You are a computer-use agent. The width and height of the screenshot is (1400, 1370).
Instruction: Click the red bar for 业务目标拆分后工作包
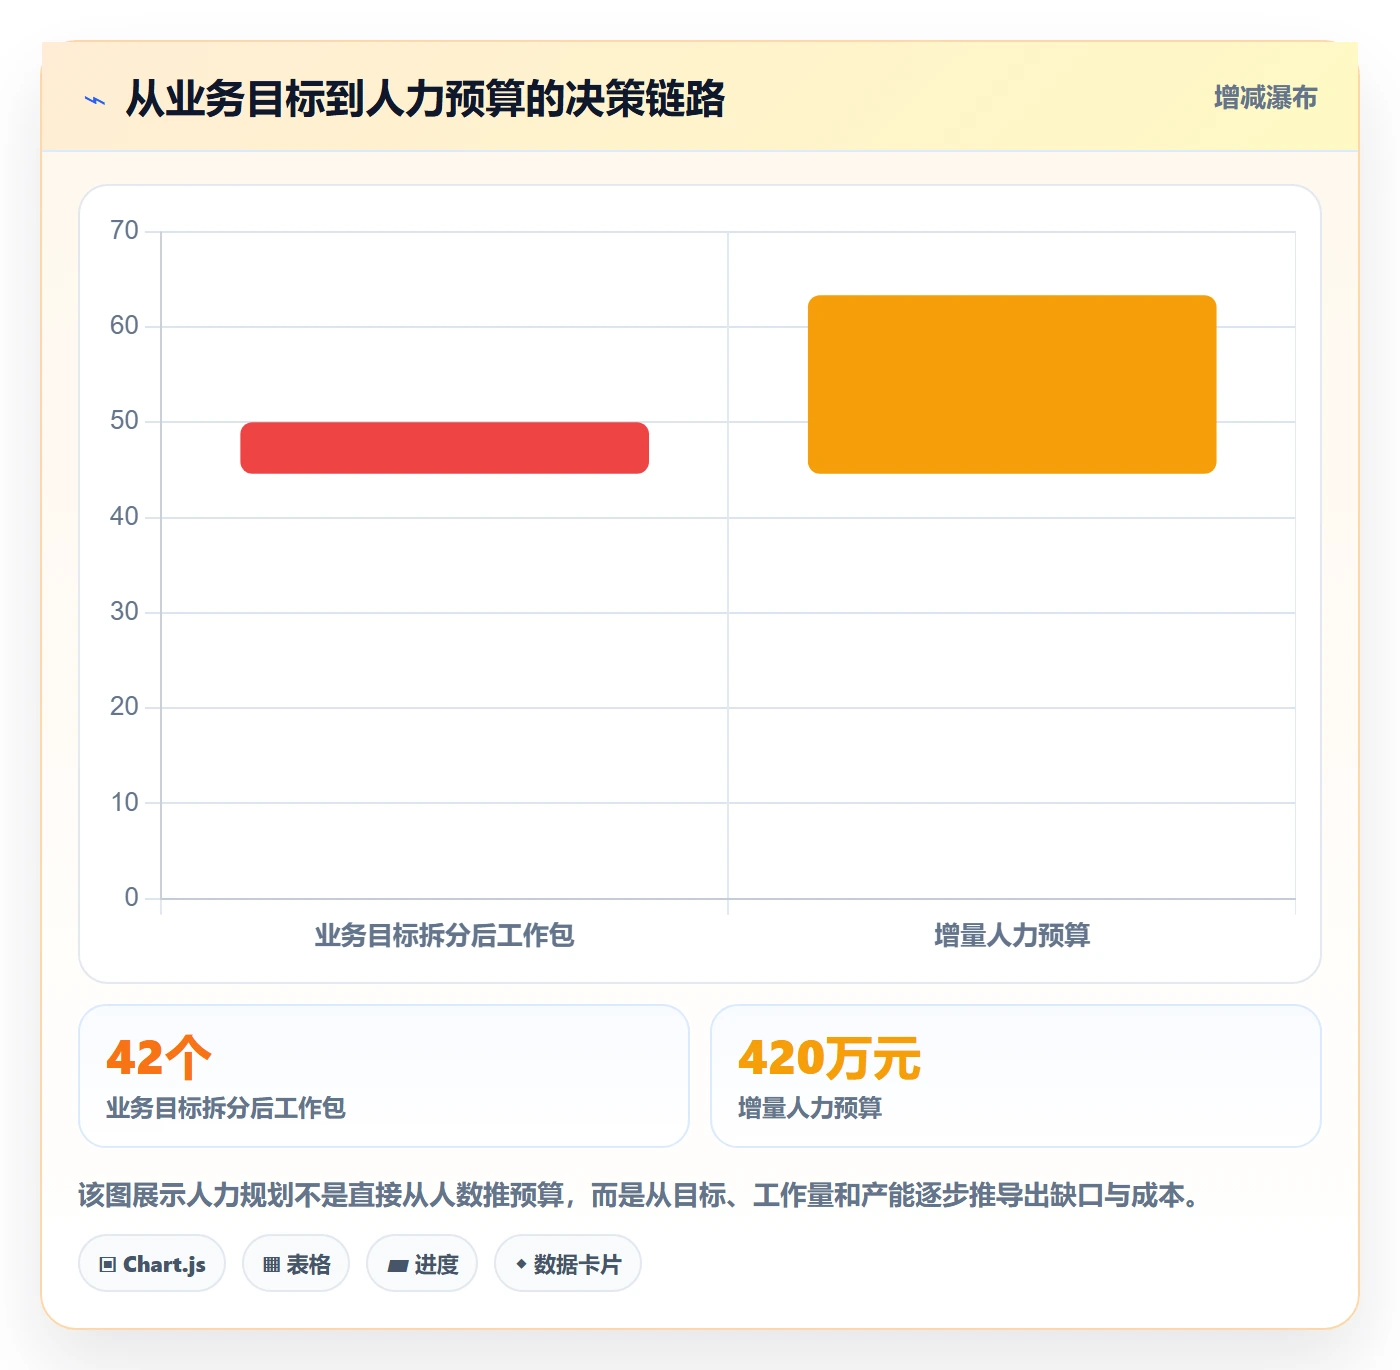[445, 448]
